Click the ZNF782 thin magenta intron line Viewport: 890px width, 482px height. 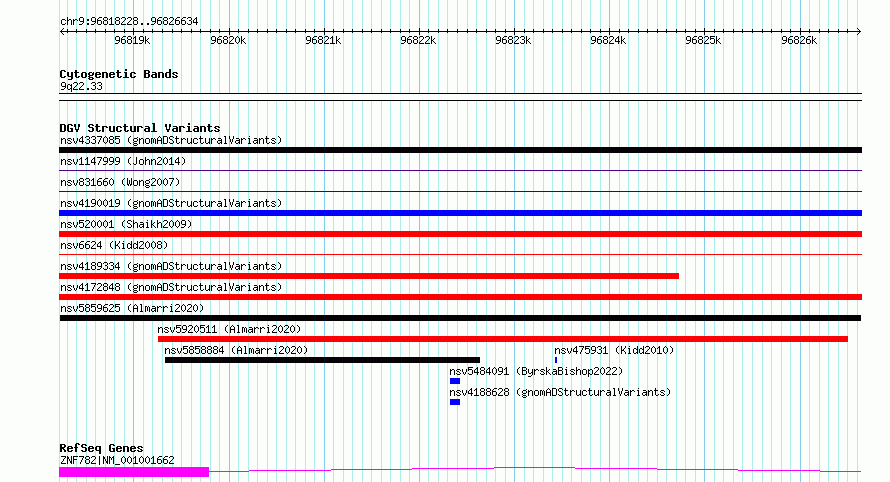[535, 470]
